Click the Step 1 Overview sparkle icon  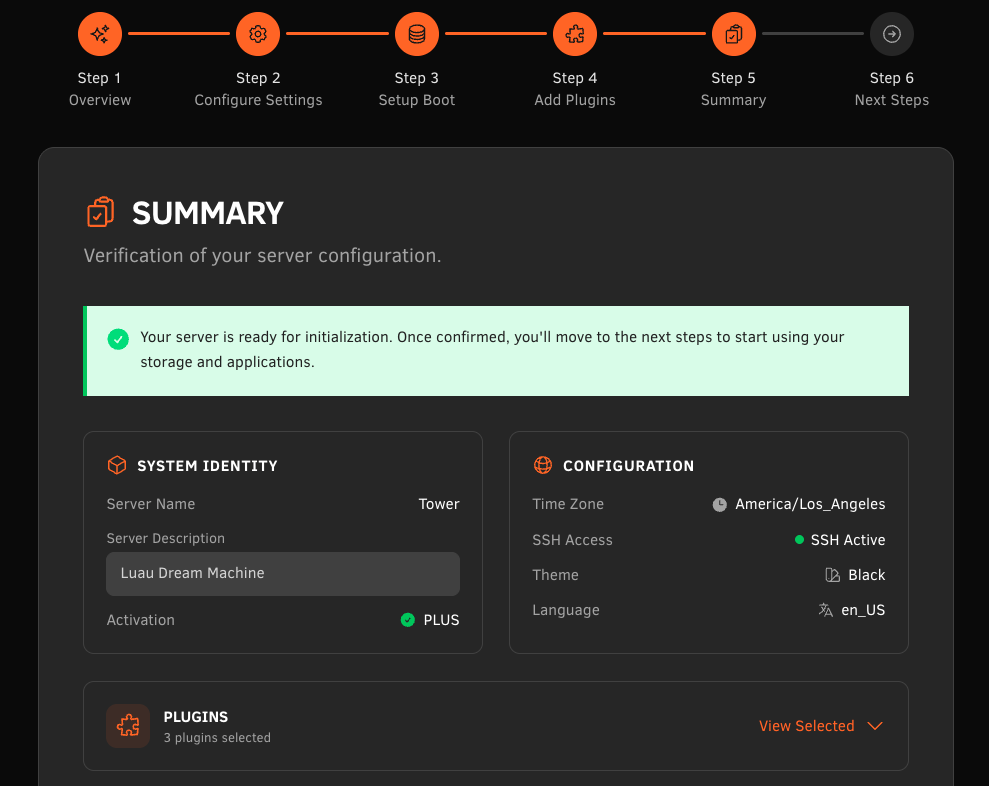100,34
